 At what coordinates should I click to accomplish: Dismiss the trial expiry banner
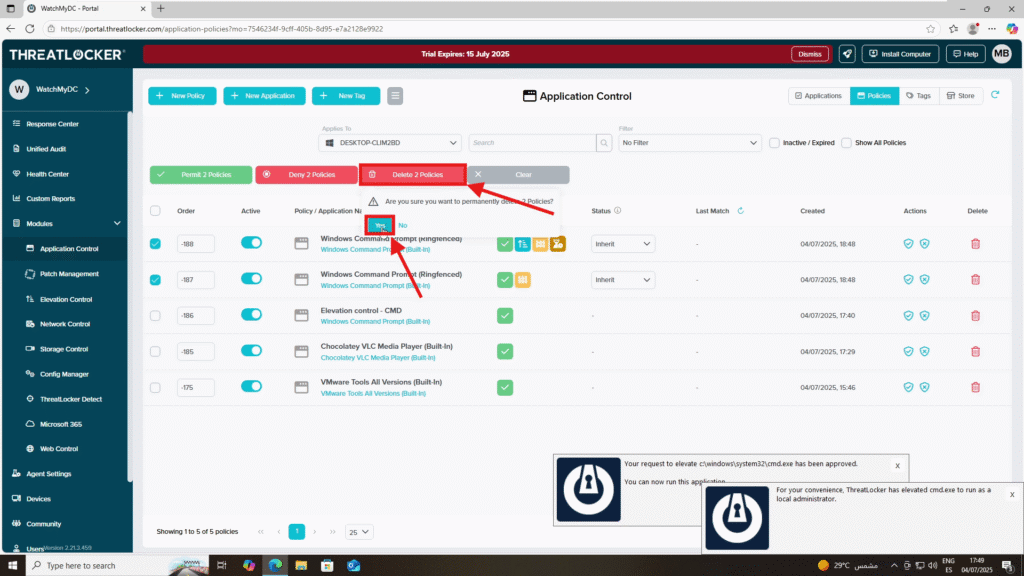click(810, 54)
